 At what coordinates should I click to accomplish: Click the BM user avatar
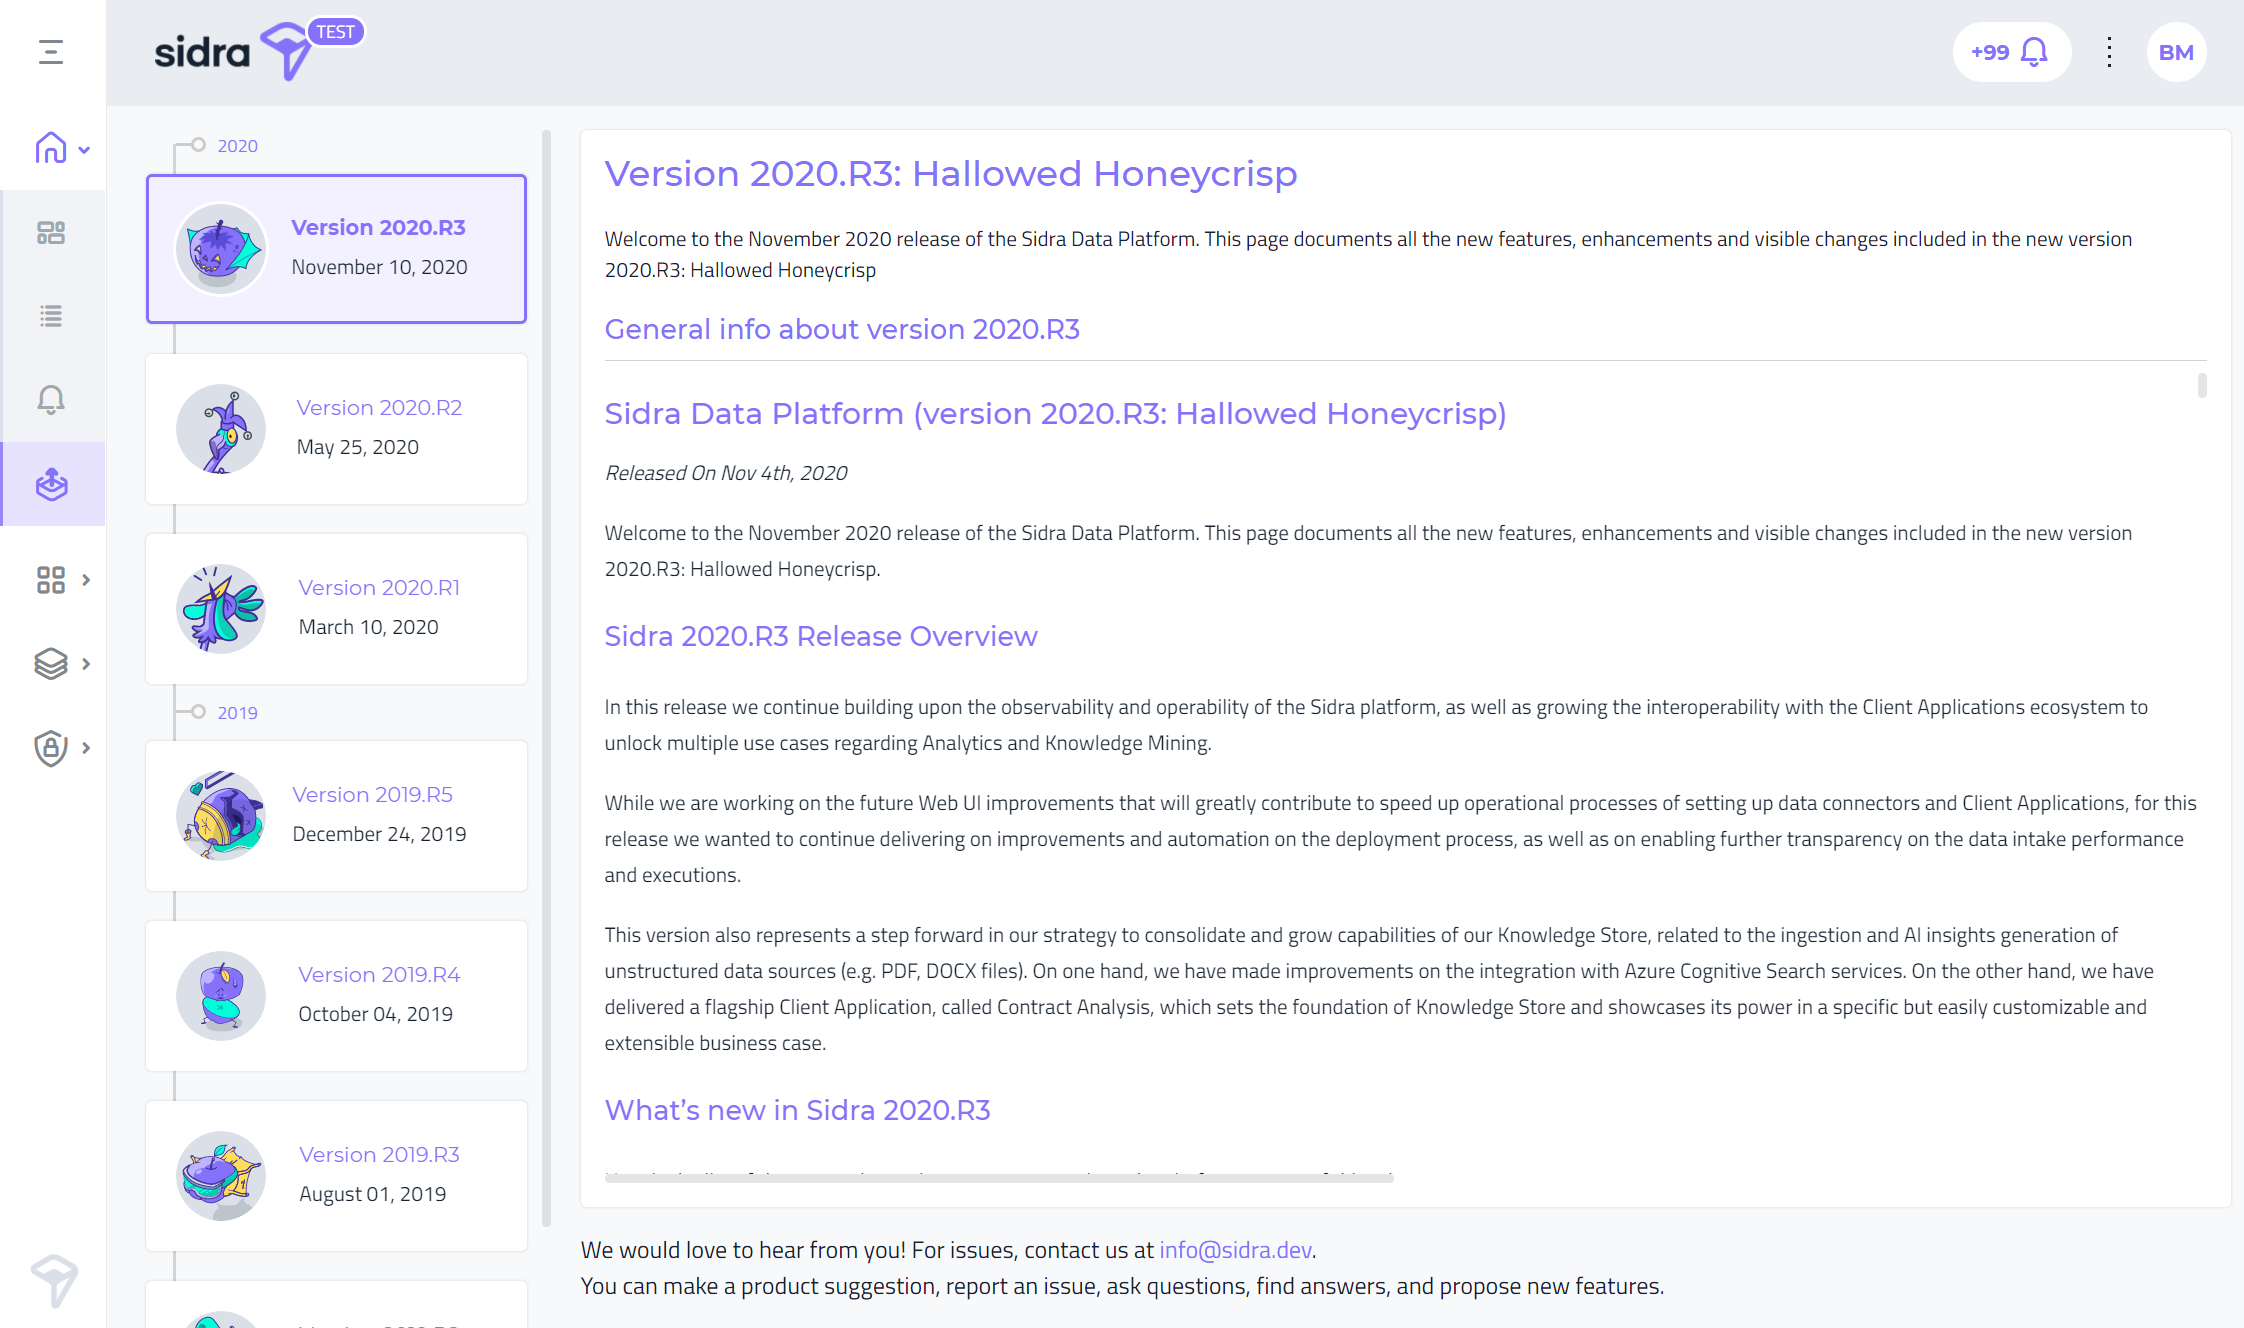click(2176, 52)
